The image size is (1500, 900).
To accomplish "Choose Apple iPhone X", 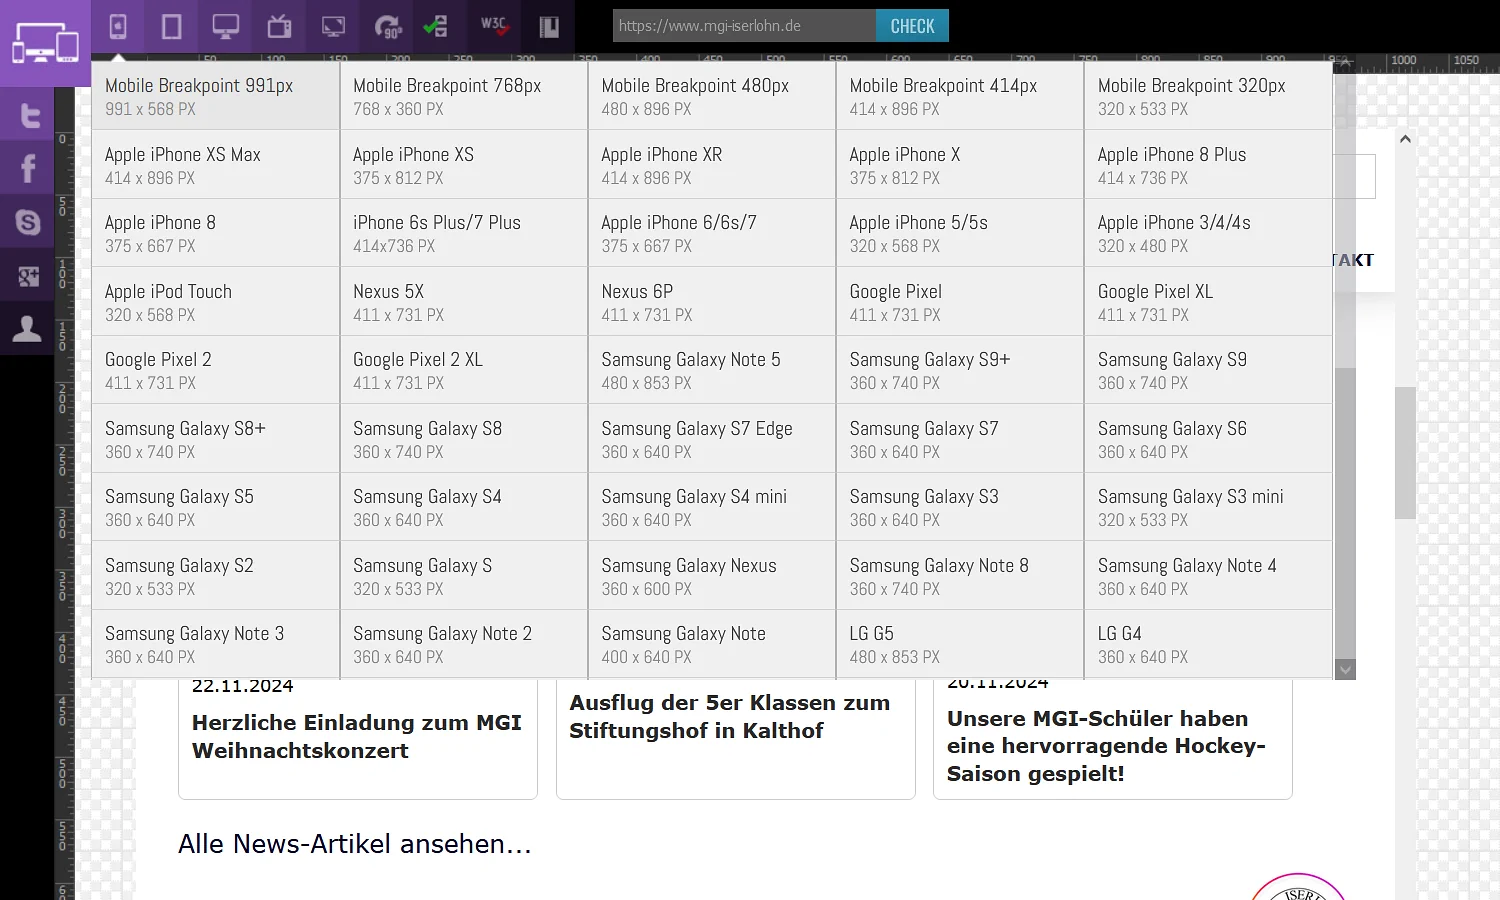I will tap(960, 165).
